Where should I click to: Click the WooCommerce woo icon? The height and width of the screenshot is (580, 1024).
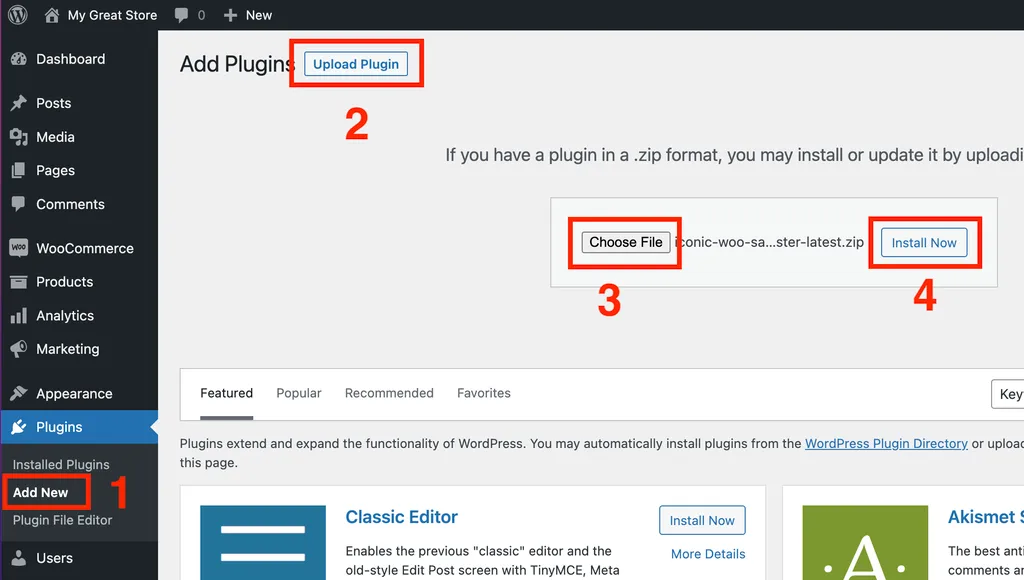point(19,248)
